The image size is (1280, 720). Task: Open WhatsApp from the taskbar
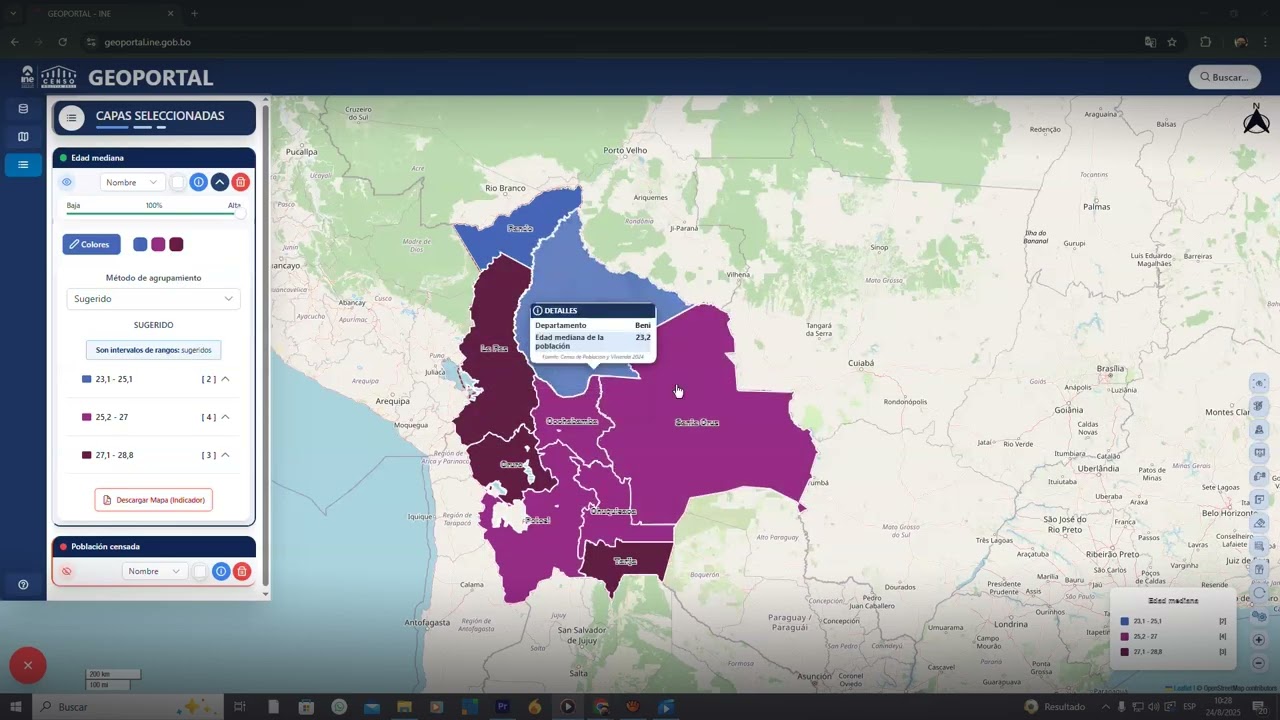340,707
